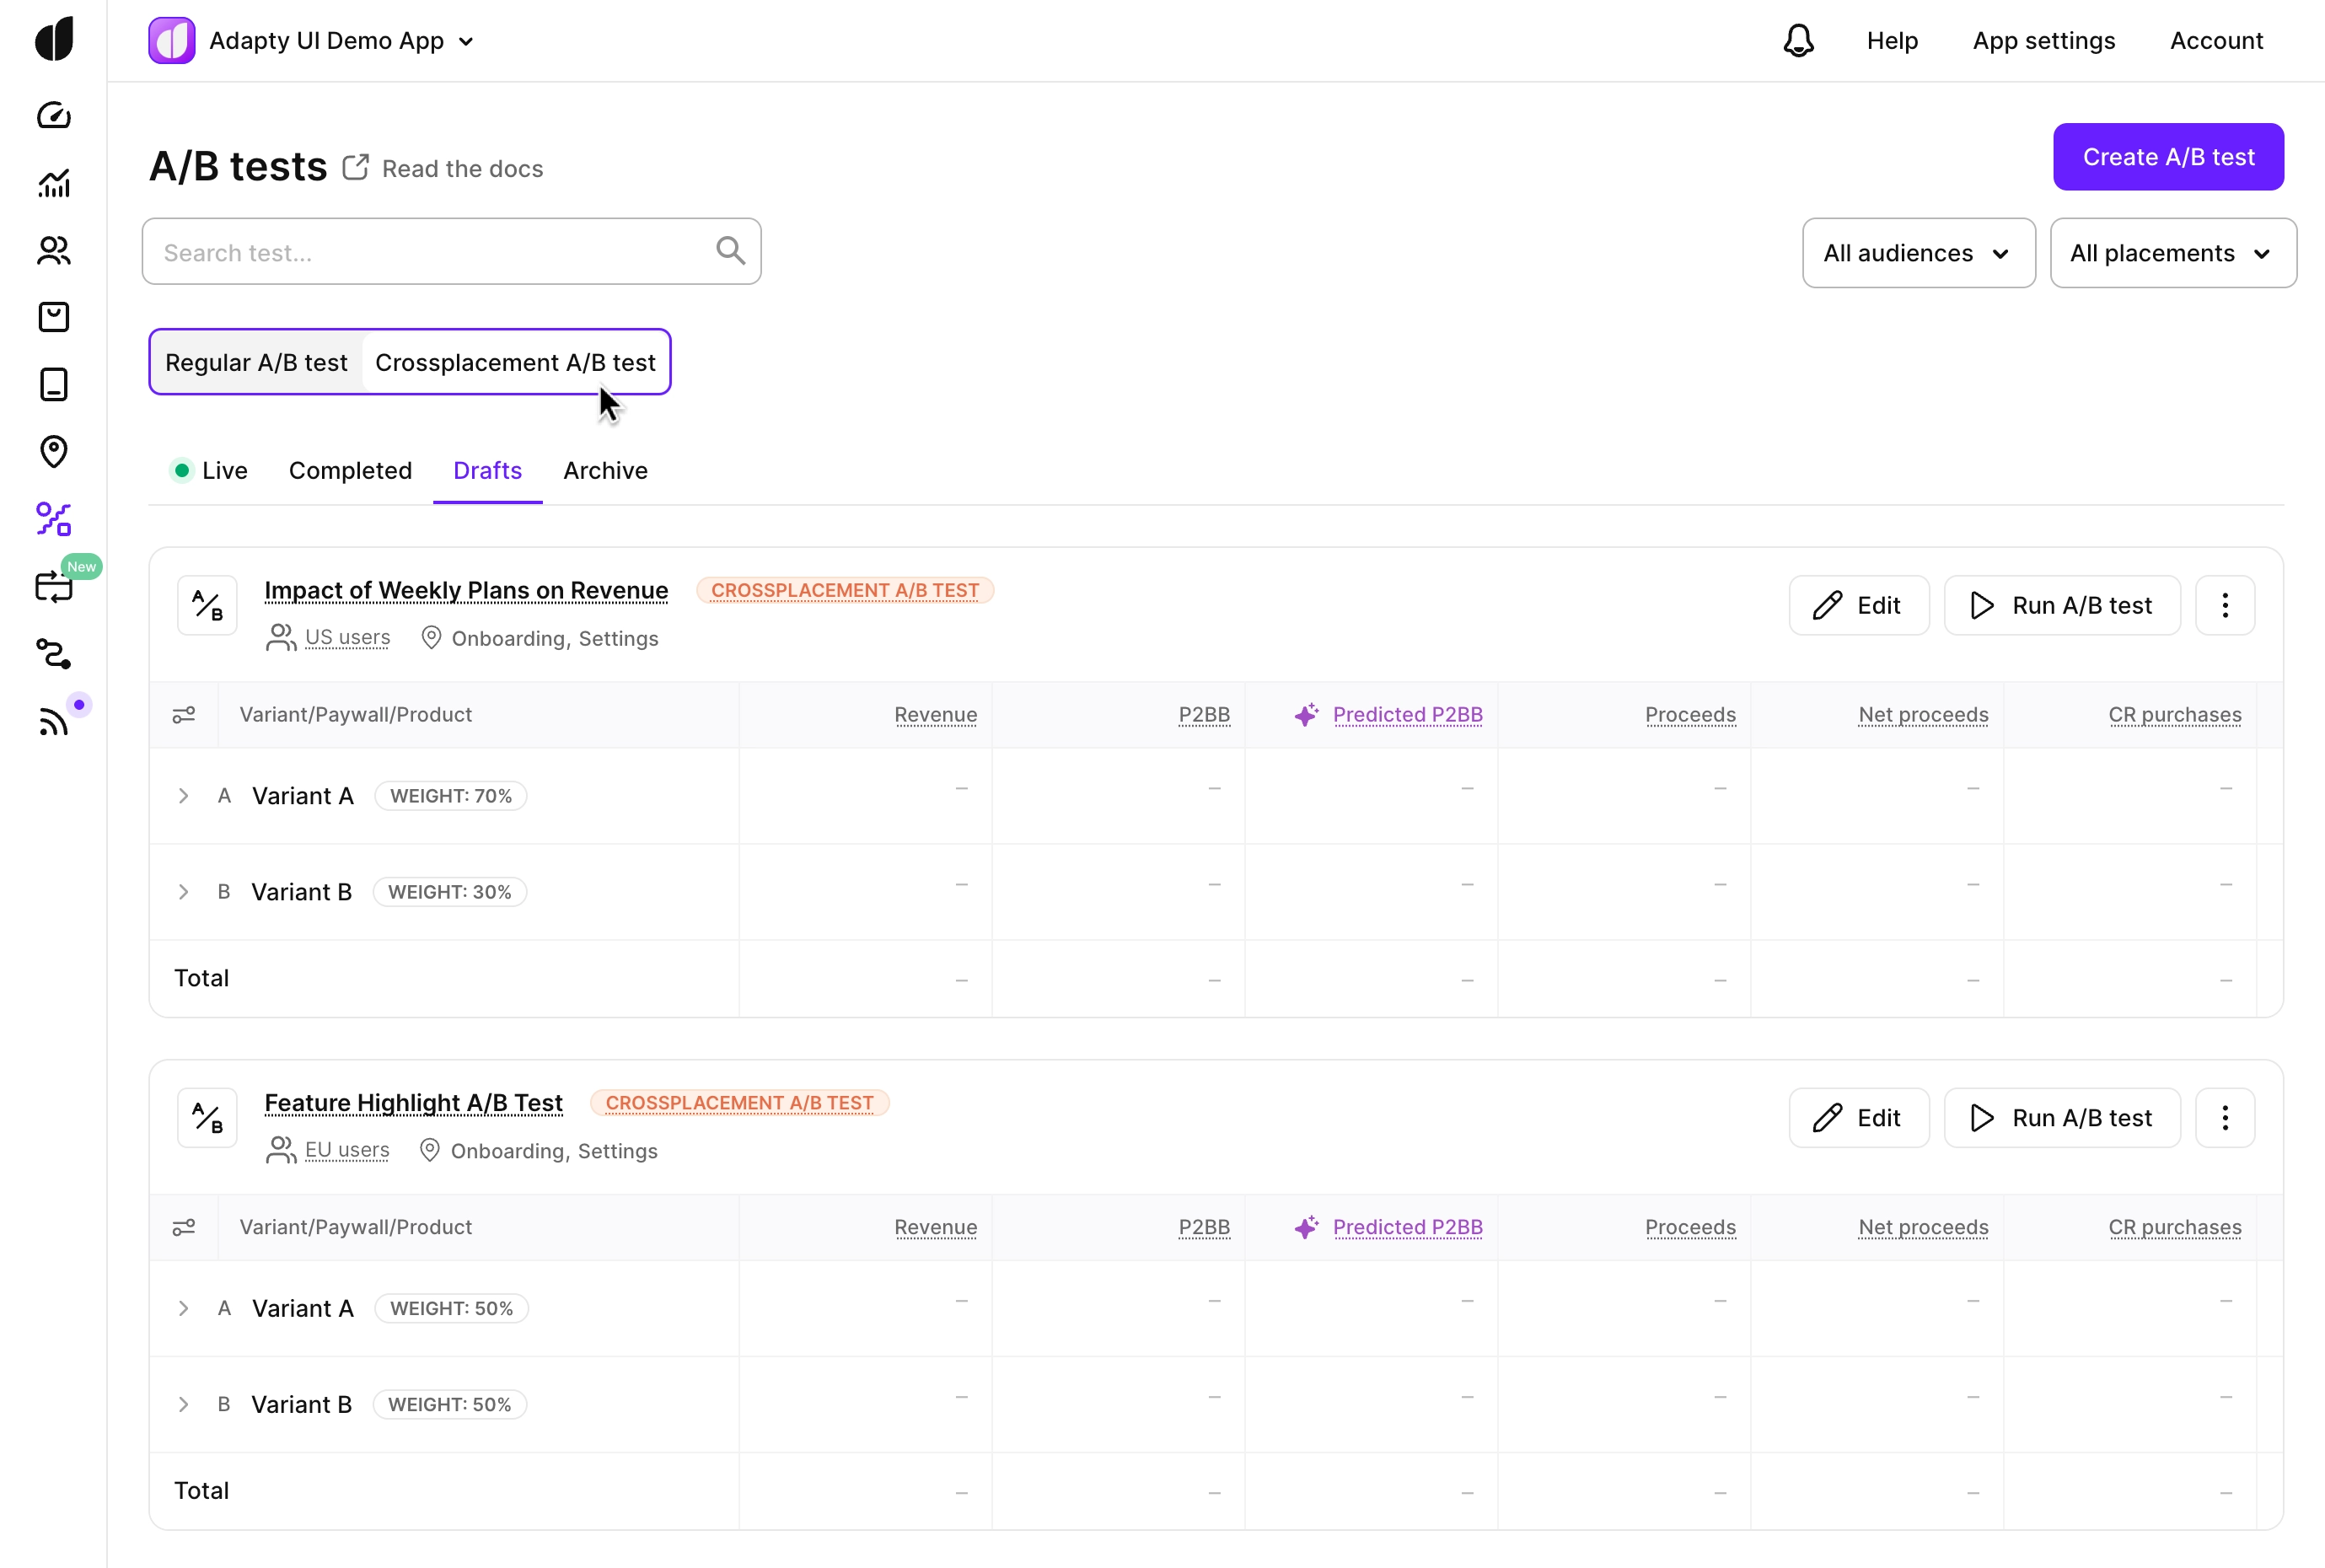Switch to Regular A/B test toggle
This screenshot has width=2325, height=1568.
256,362
